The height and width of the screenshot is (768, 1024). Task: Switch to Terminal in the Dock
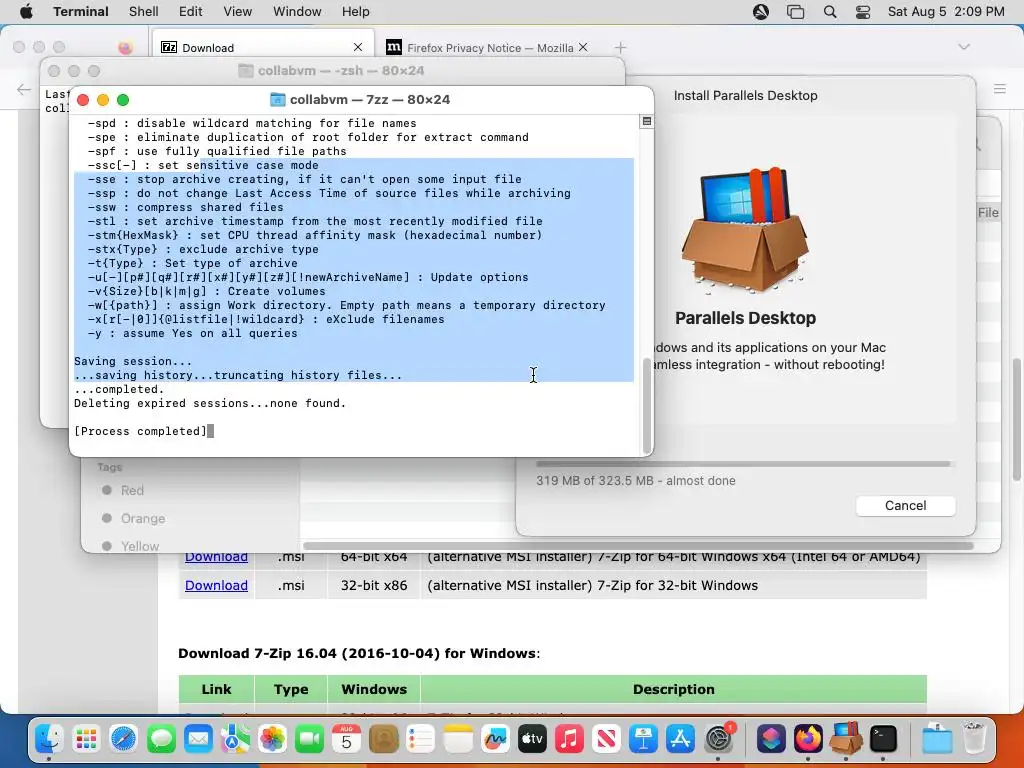point(883,739)
